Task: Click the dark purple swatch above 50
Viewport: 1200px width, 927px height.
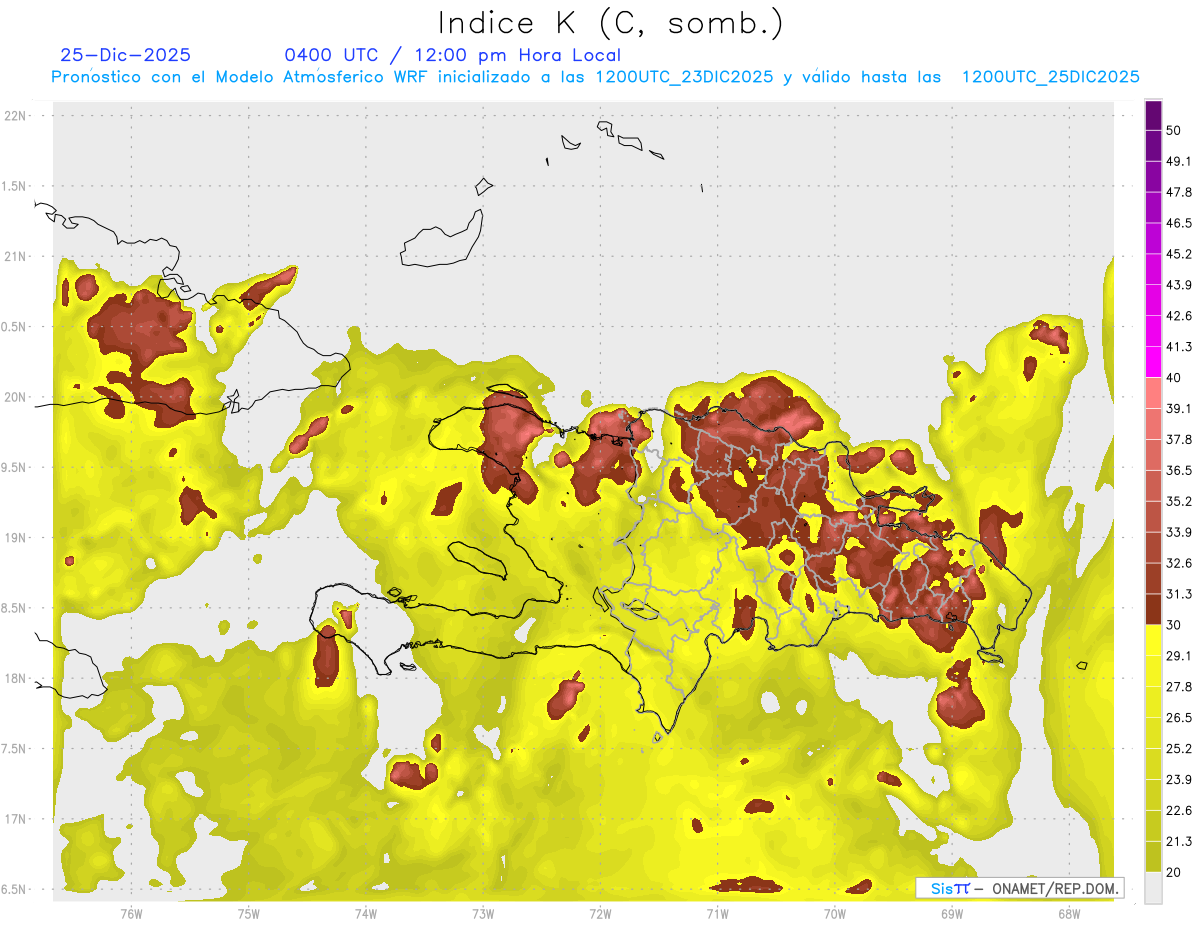Action: [x=1153, y=115]
